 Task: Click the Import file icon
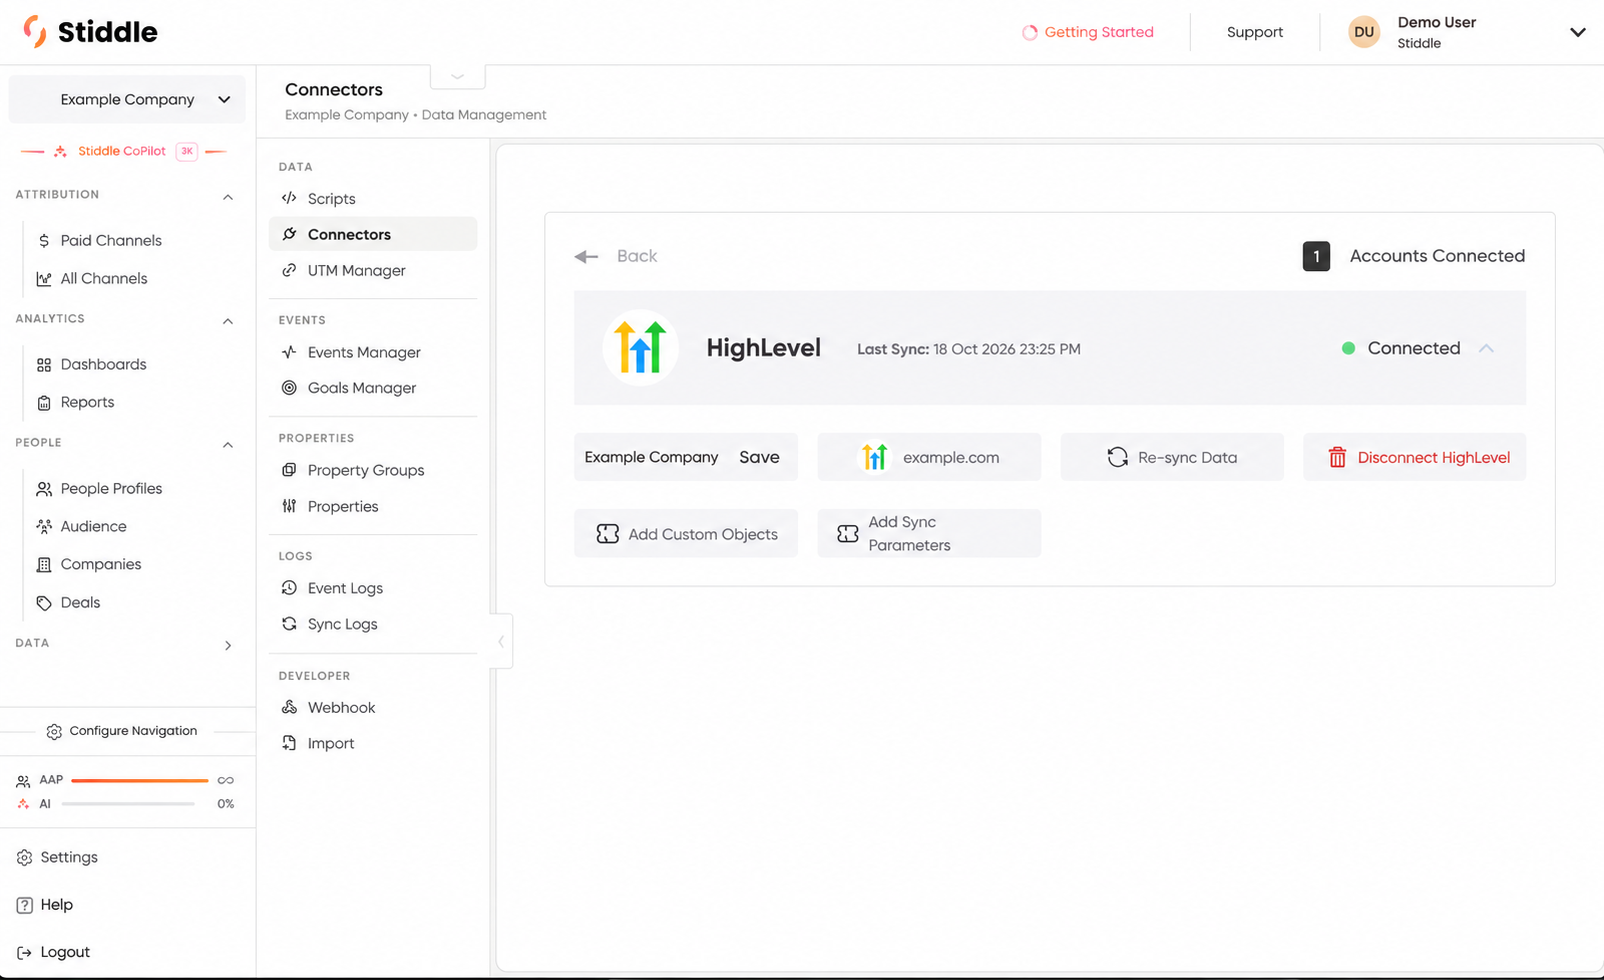(289, 743)
